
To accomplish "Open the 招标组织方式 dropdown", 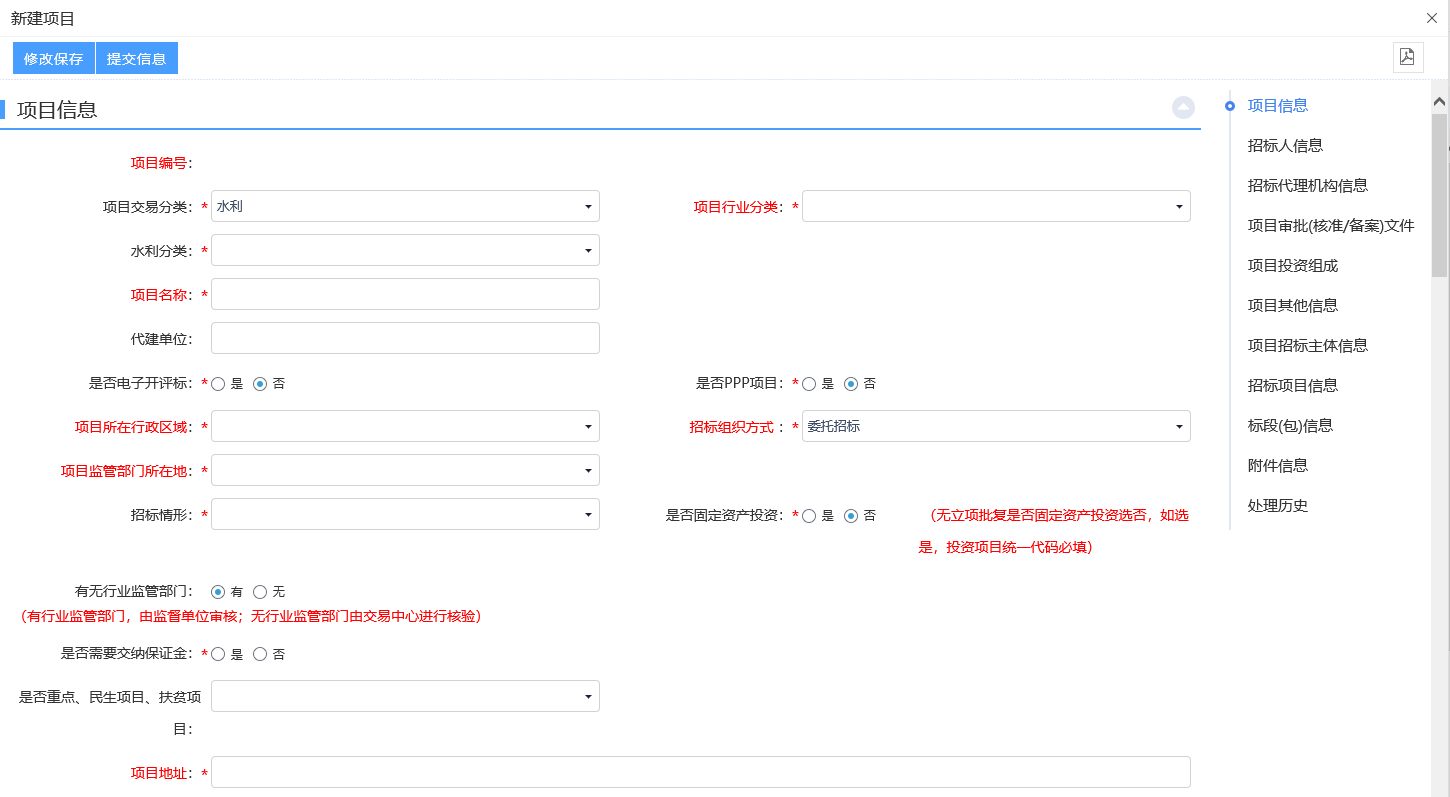I will point(995,426).
